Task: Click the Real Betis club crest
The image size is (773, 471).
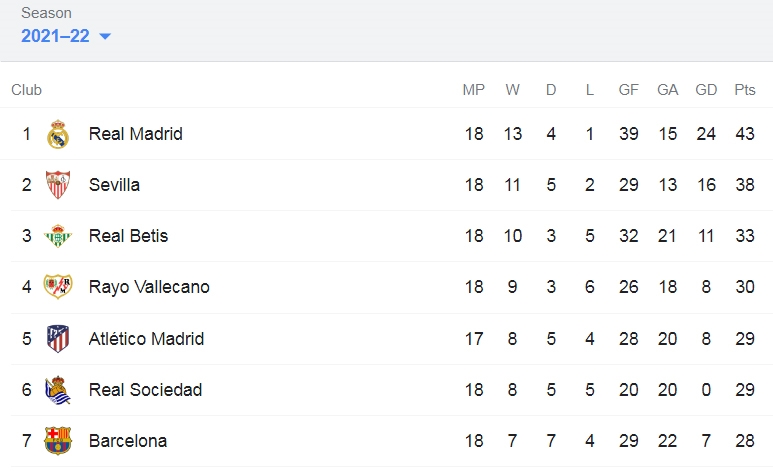Action: pos(58,236)
